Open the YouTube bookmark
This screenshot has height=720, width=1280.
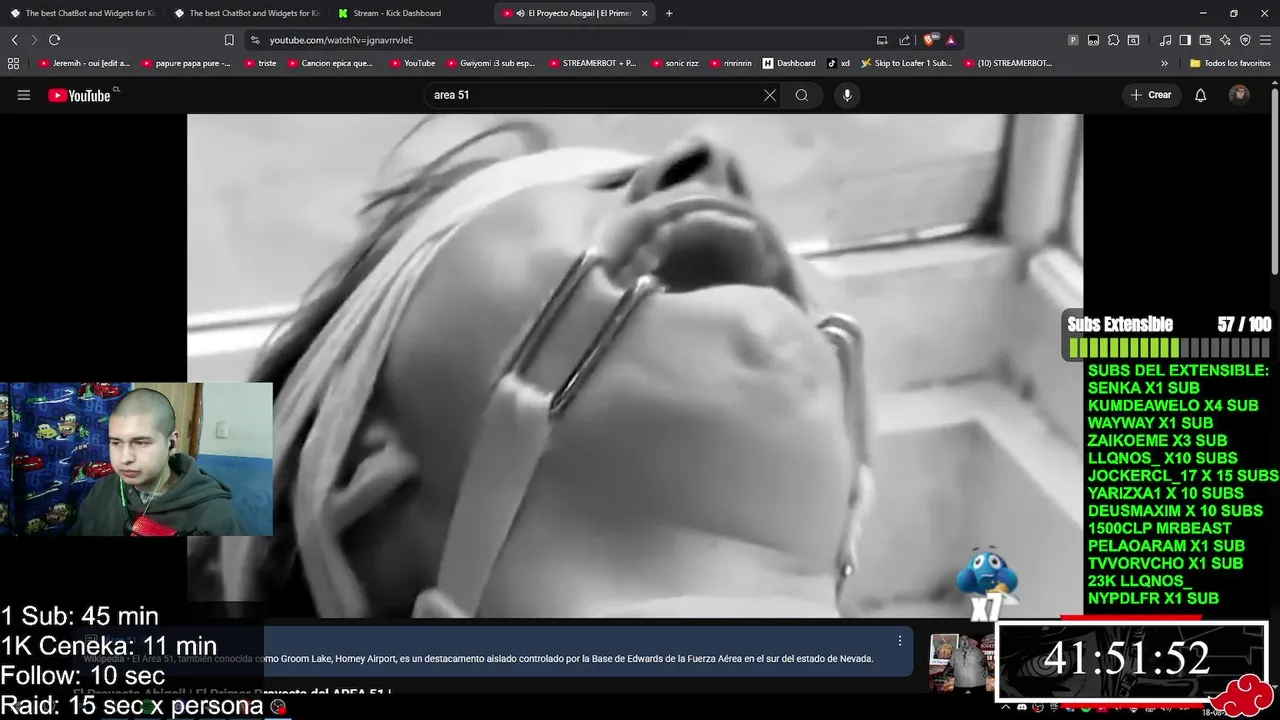coord(412,63)
